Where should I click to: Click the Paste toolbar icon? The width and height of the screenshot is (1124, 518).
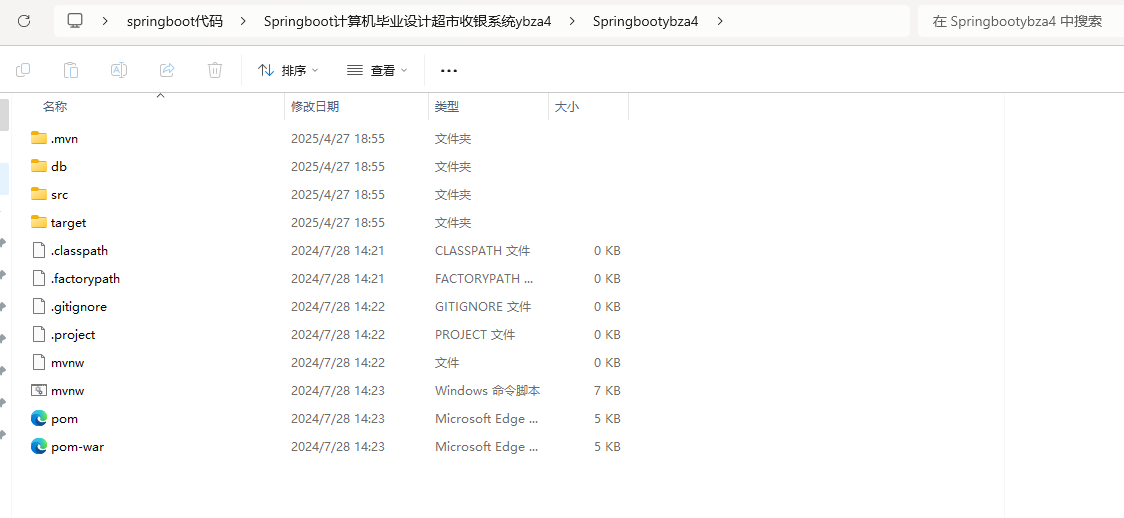pos(71,69)
